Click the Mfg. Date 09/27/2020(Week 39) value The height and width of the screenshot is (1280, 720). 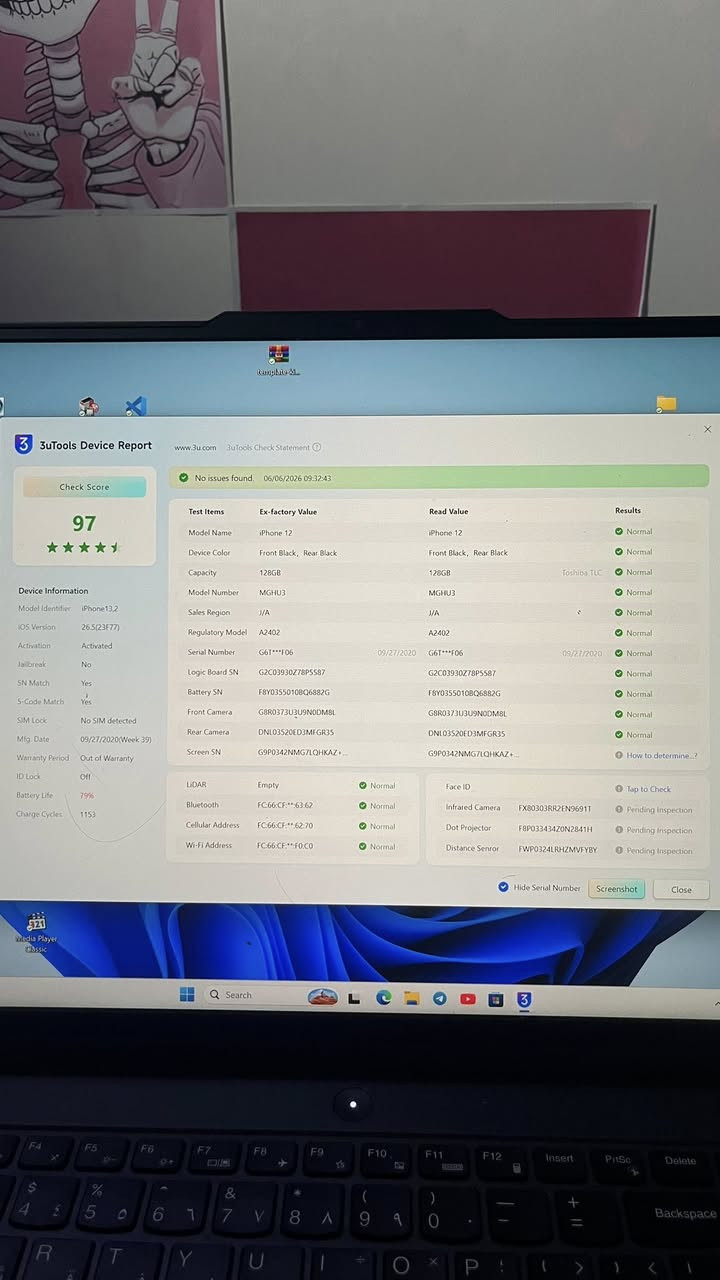116,739
